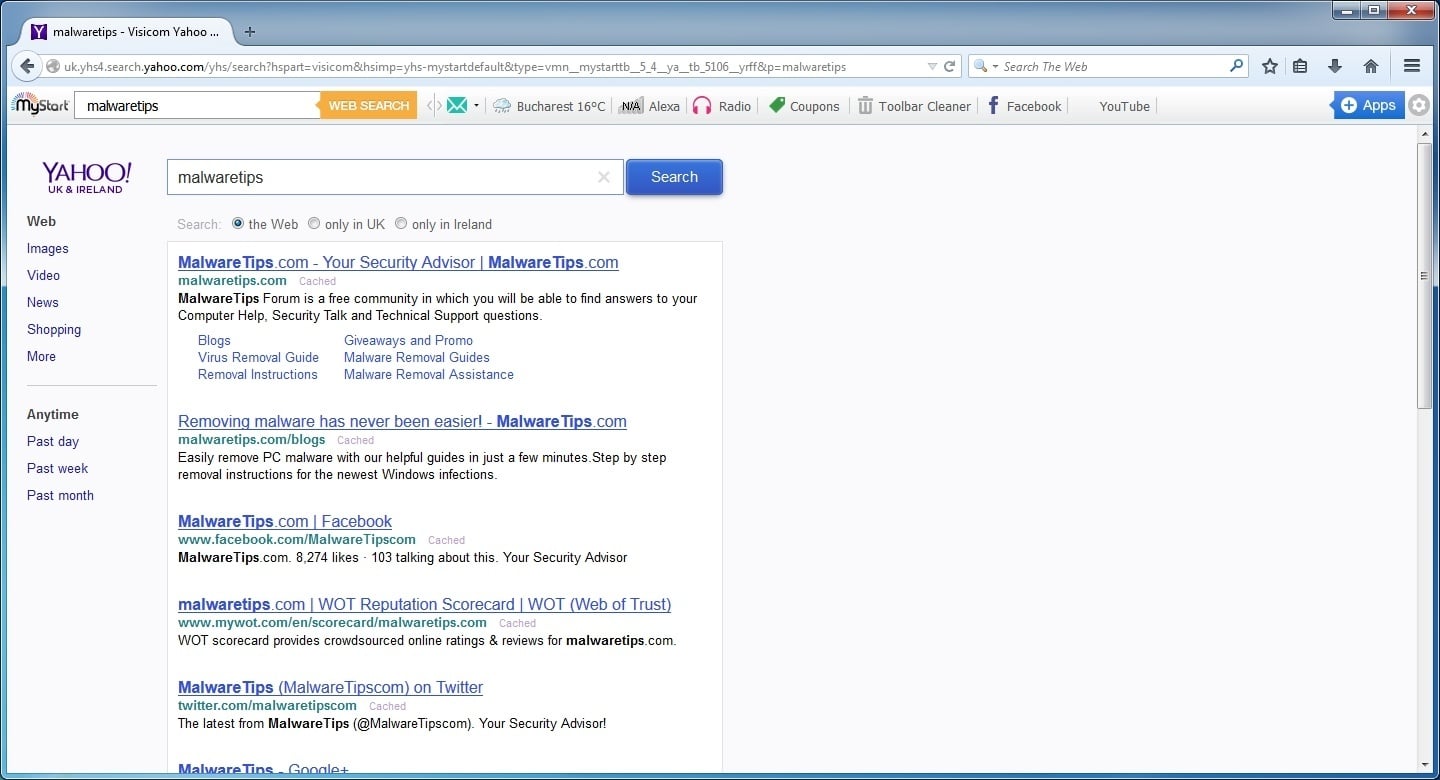Open the MyStart toolbar settings gear

[1418, 105]
